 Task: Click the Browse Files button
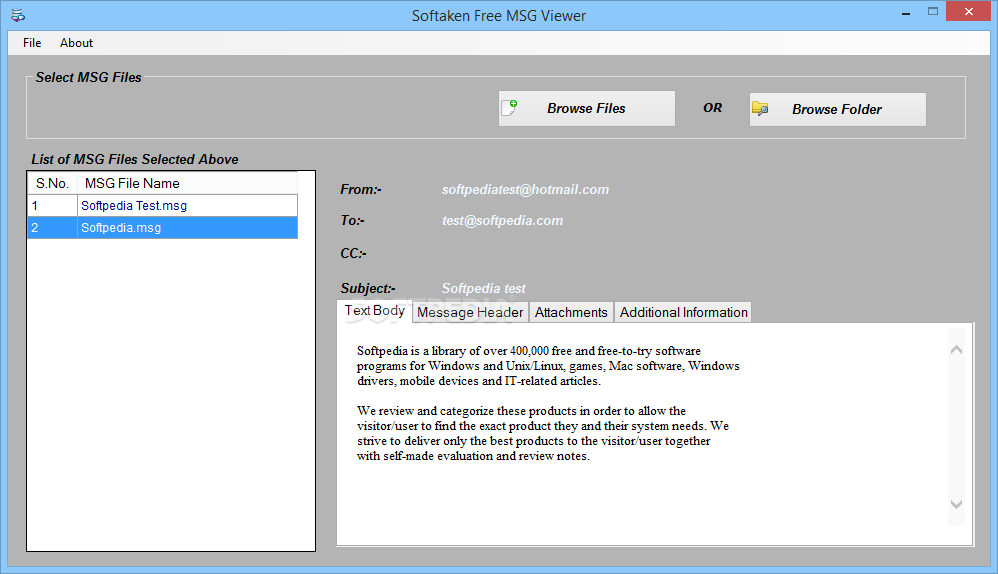[x=587, y=108]
